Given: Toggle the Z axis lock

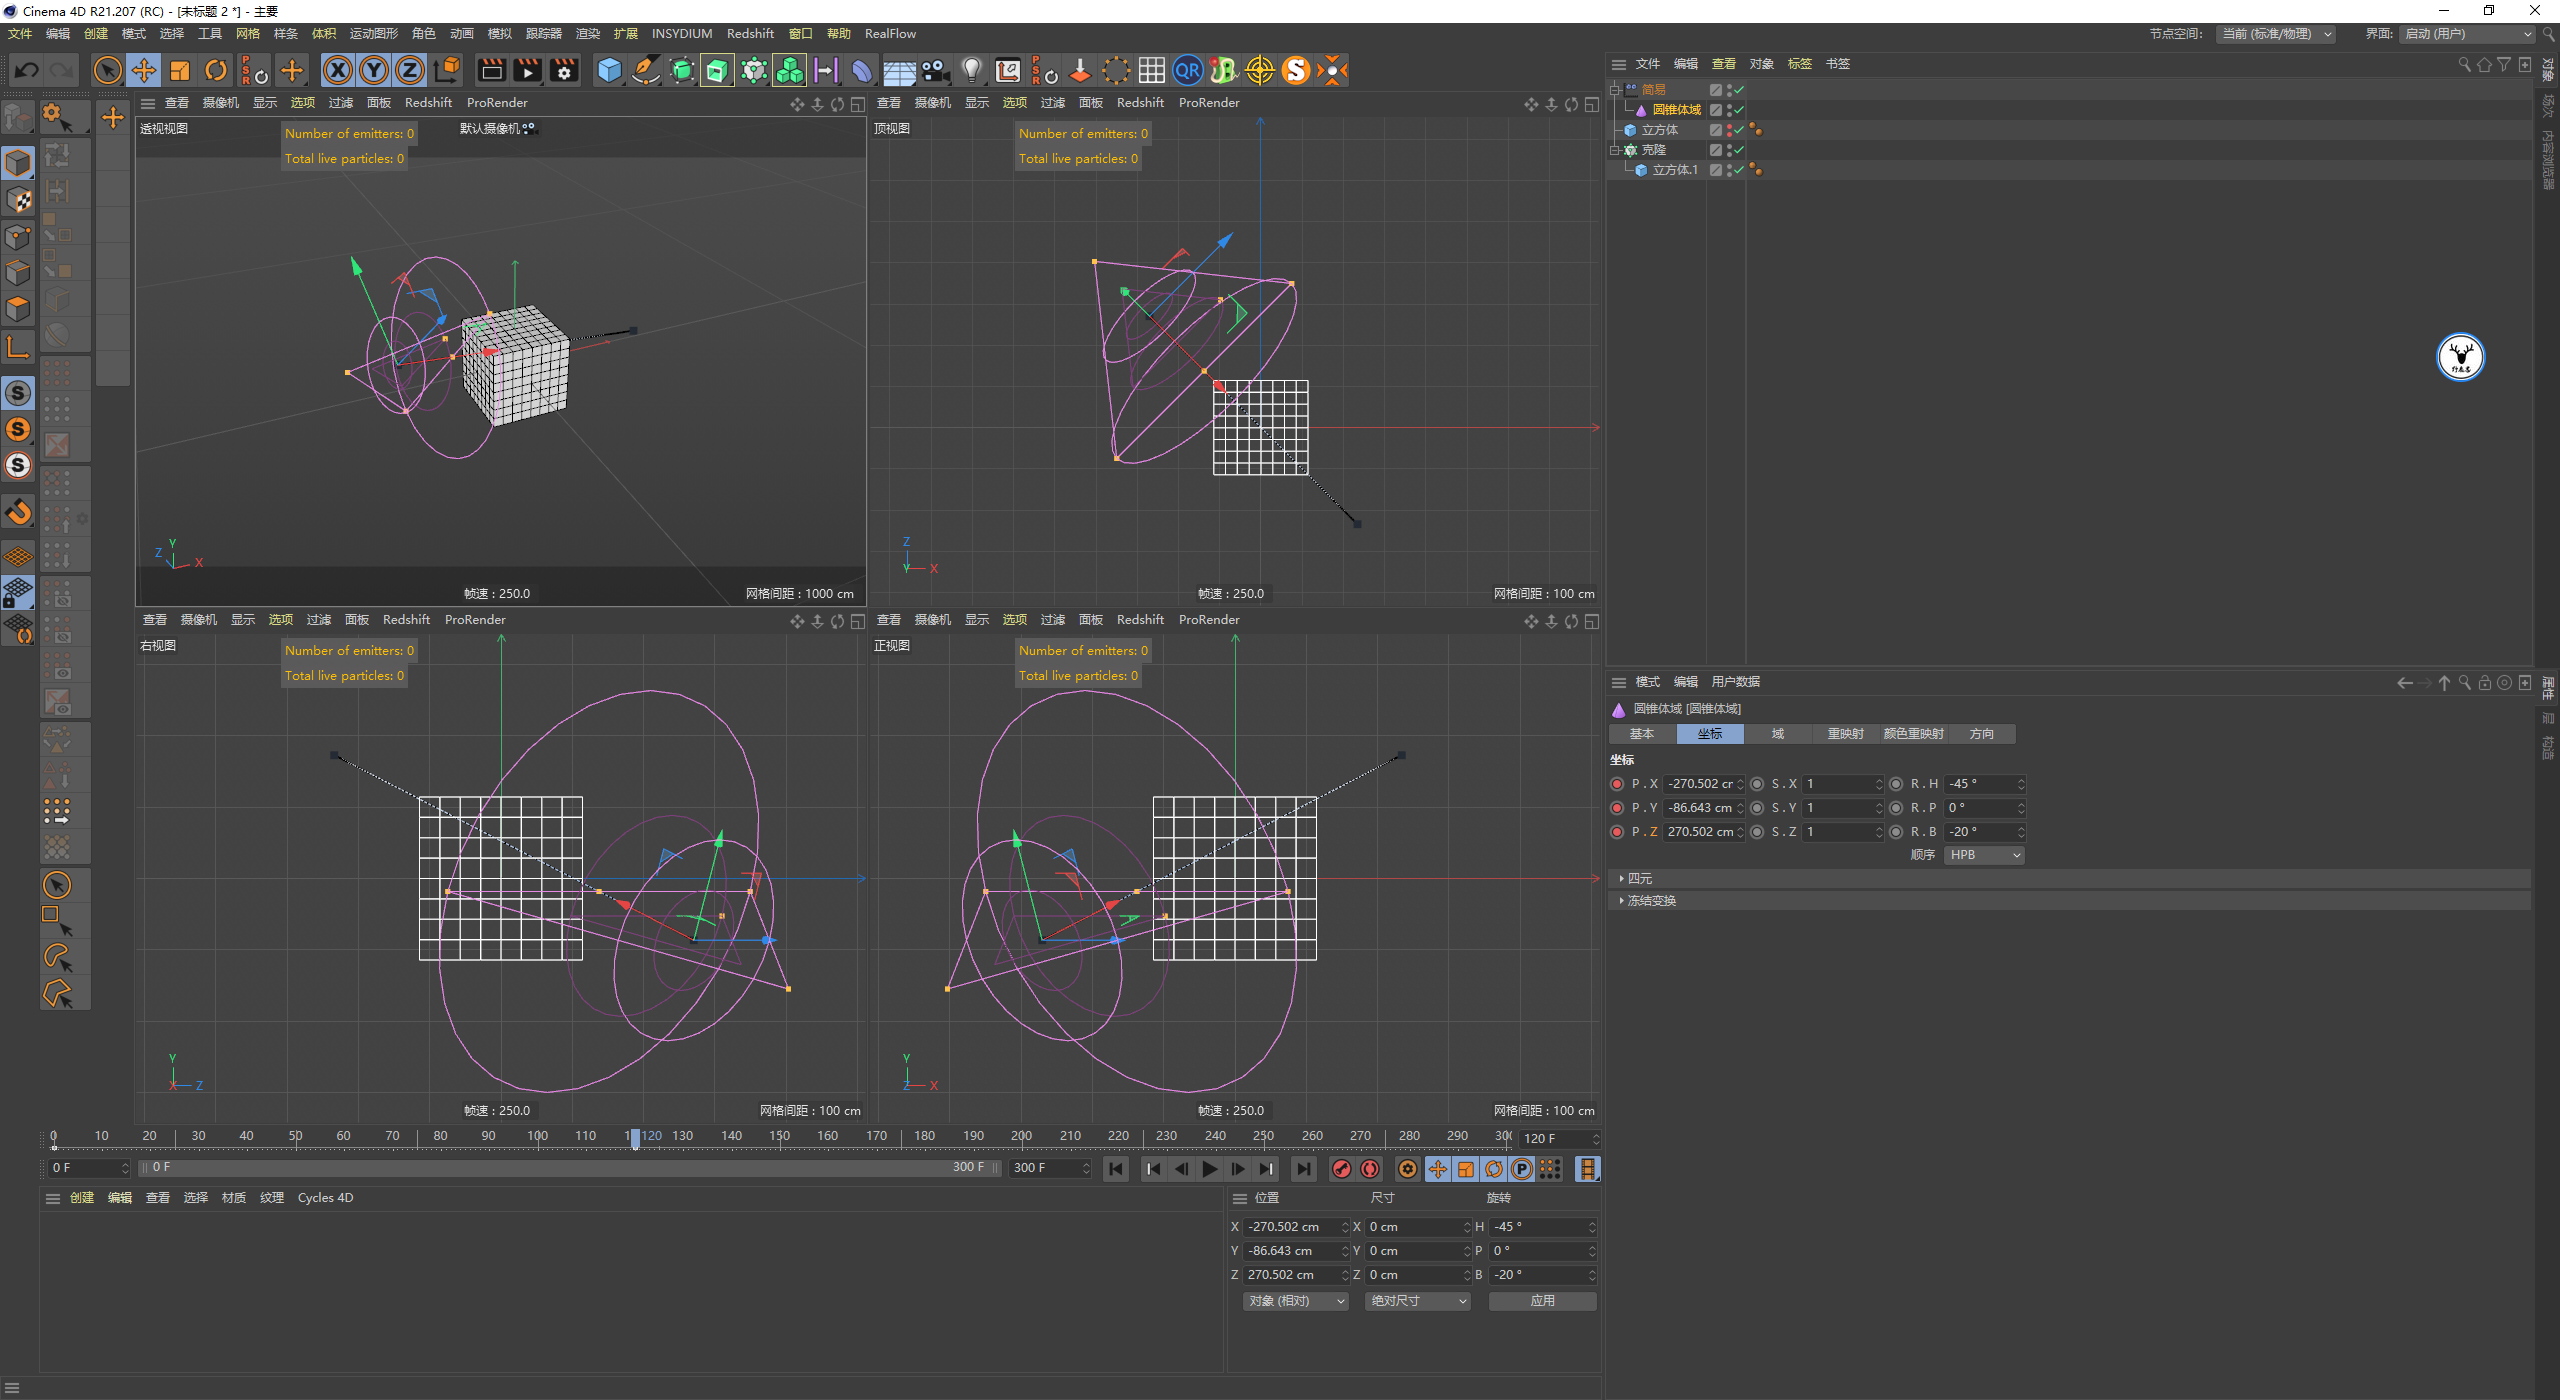Looking at the screenshot, I should click(x=410, y=70).
